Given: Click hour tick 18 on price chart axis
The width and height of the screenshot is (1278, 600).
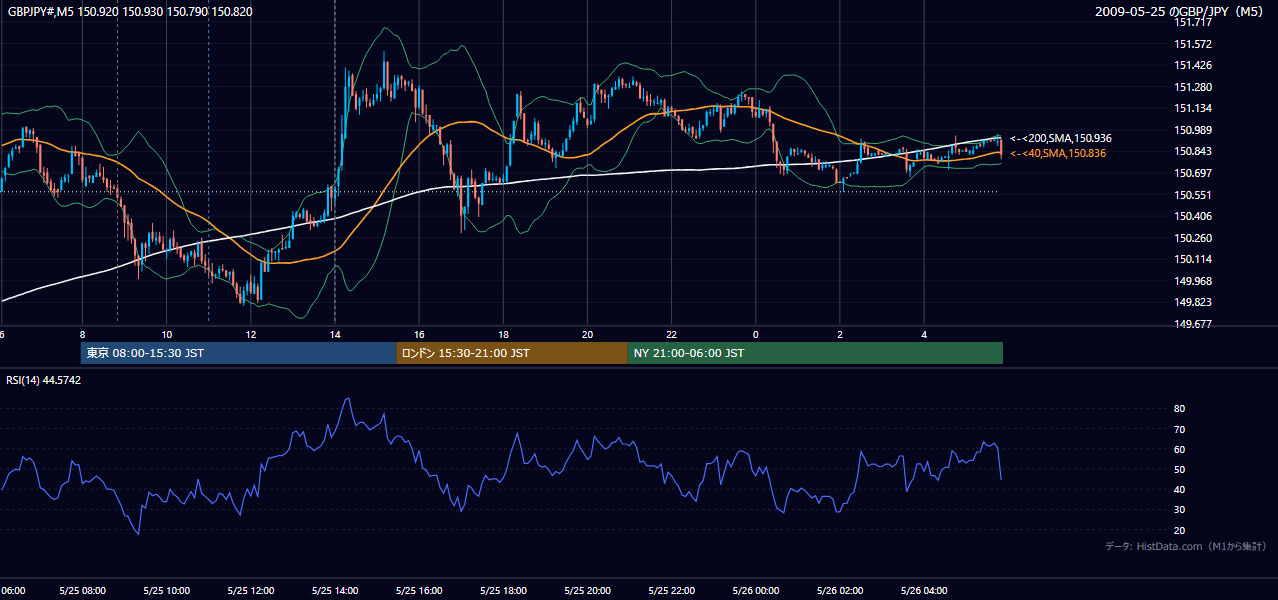Looking at the screenshot, I should [x=503, y=334].
